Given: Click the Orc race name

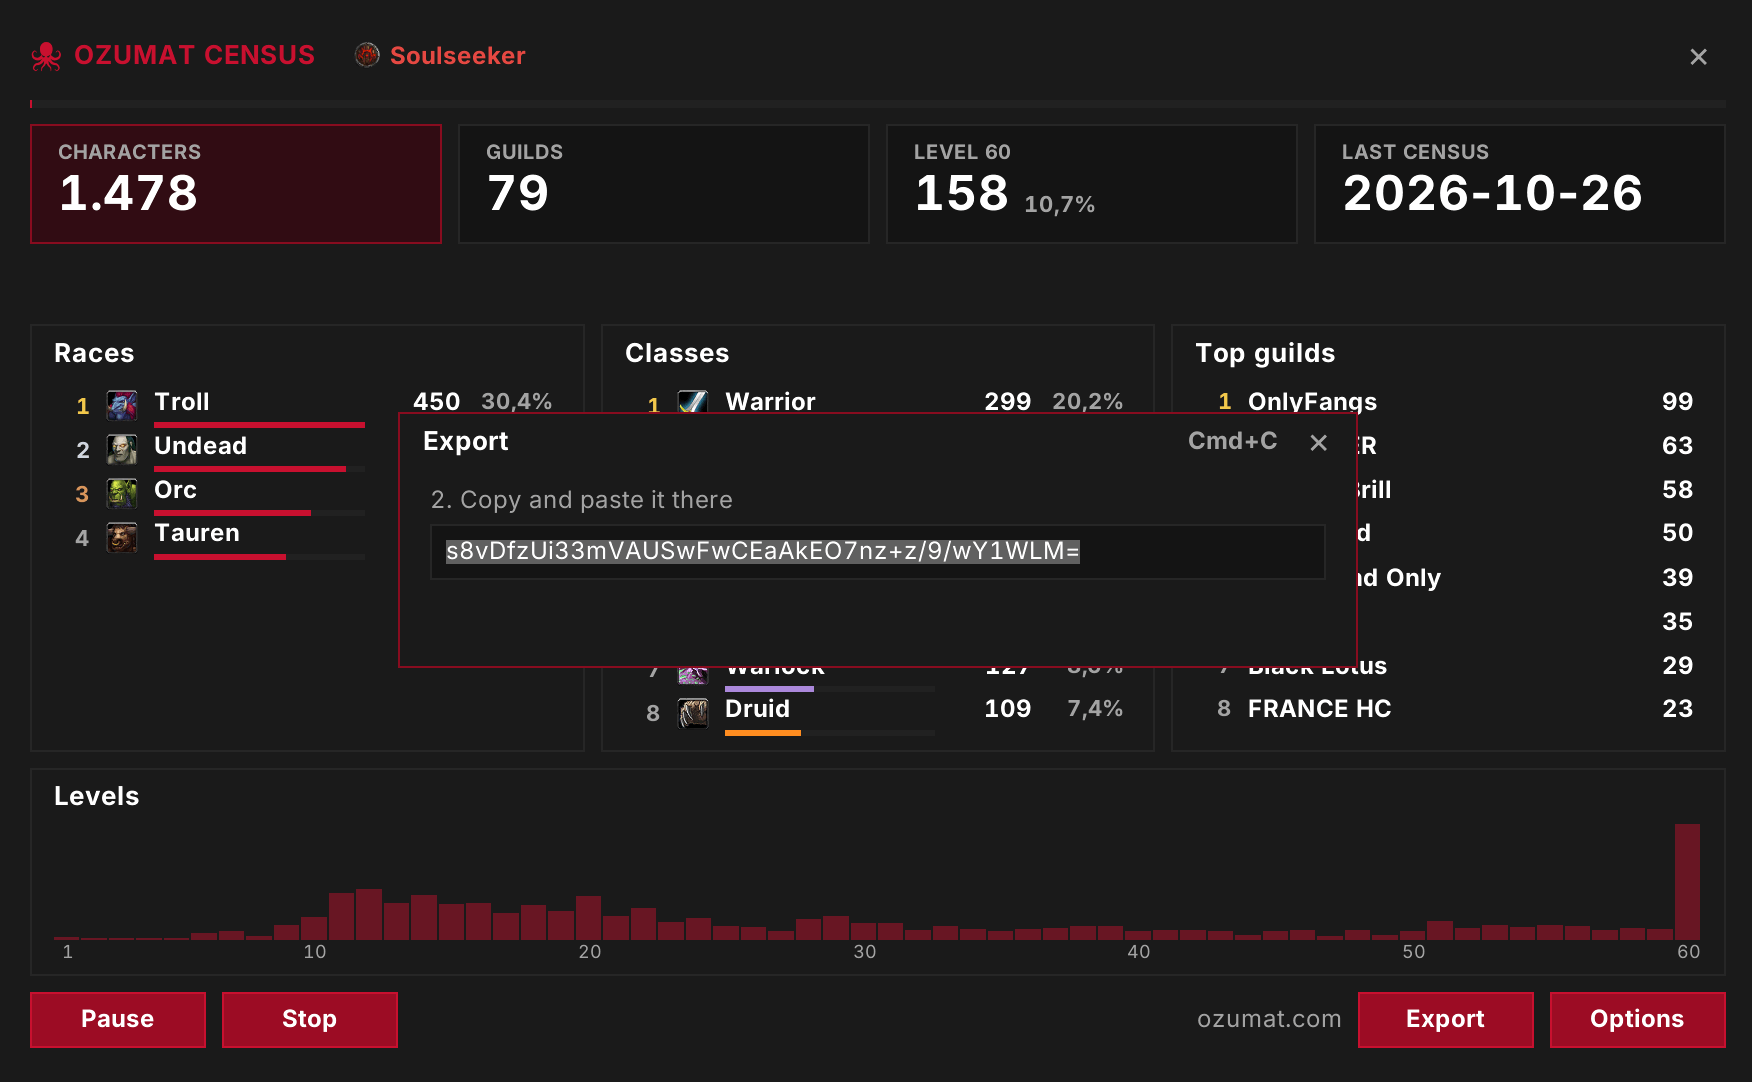Looking at the screenshot, I should (x=175, y=490).
